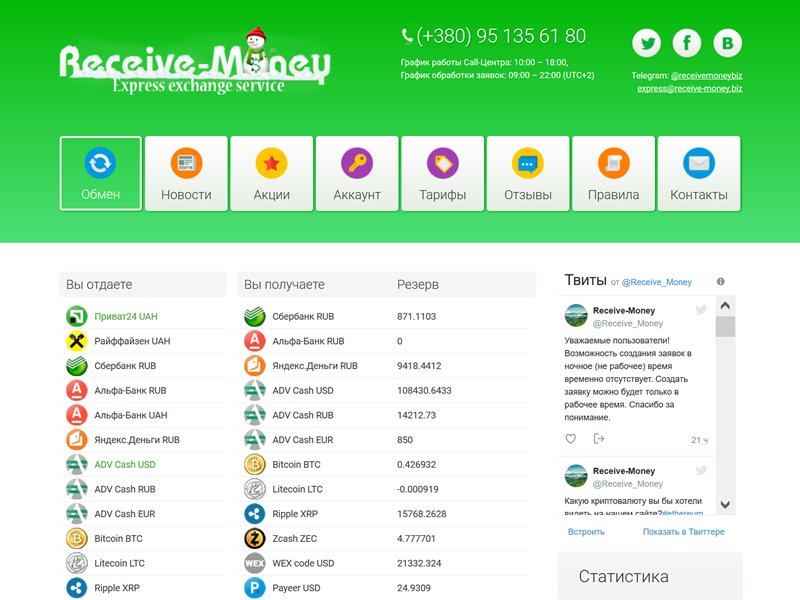800x600 pixels.
Task: Click Twitter bird icon on second tweet
Action: click(701, 470)
